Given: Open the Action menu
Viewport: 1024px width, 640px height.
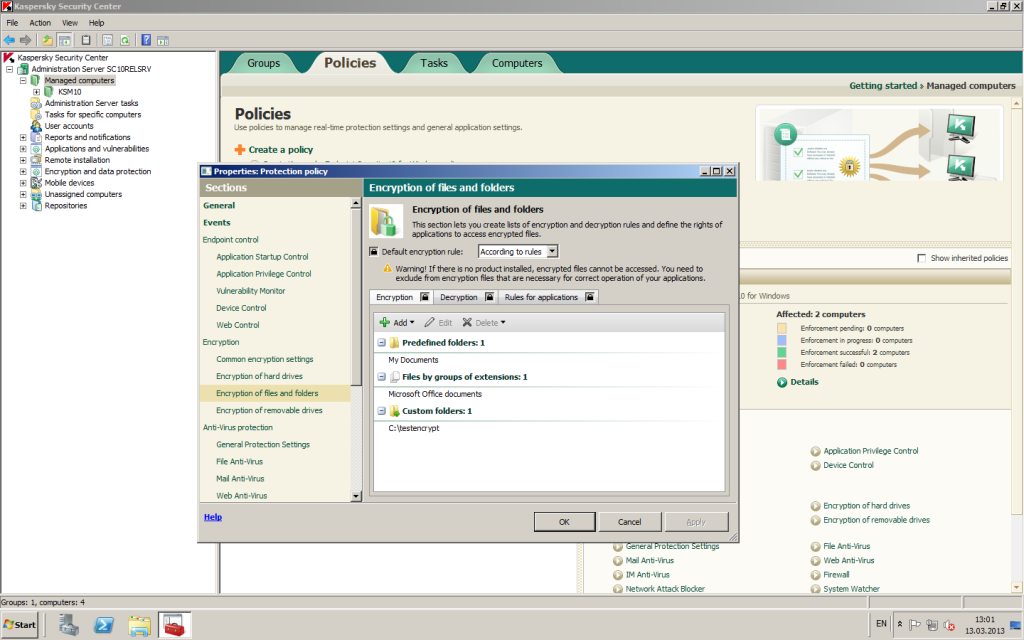Looking at the screenshot, I should (40, 23).
